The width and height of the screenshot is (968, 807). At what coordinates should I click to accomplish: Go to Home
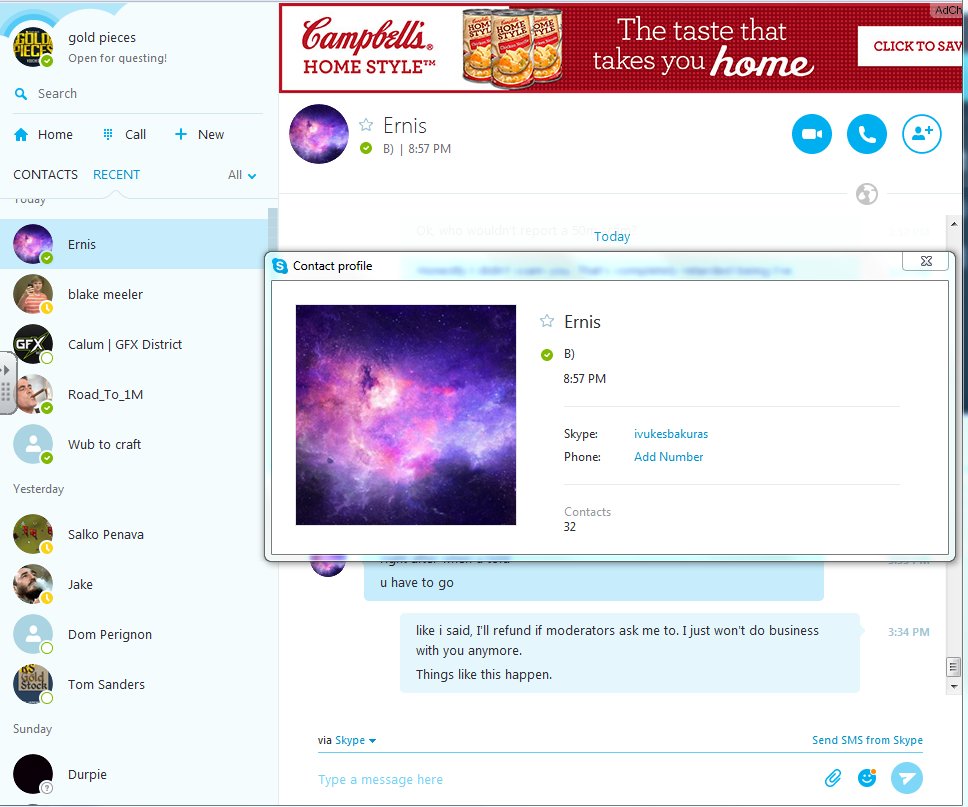[43, 135]
